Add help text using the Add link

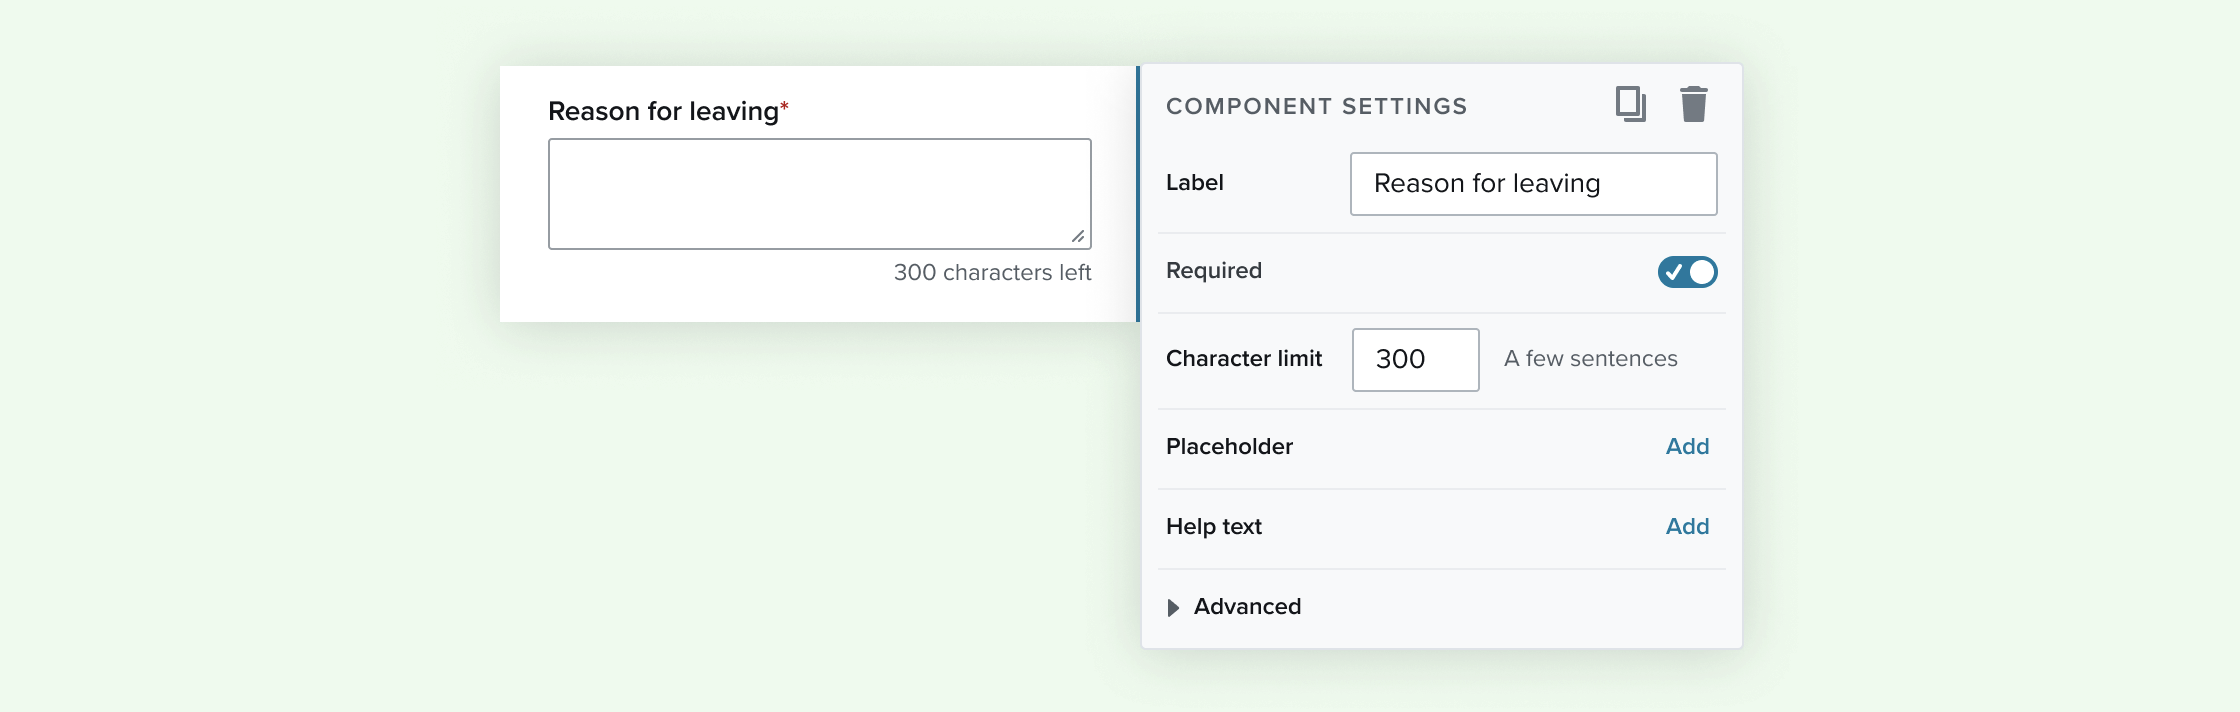tap(1687, 526)
